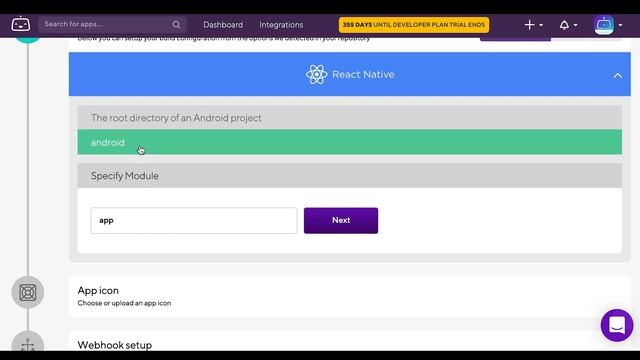Collapse the React Native section chevron
This screenshot has width=640, height=360.
pyautogui.click(x=617, y=76)
